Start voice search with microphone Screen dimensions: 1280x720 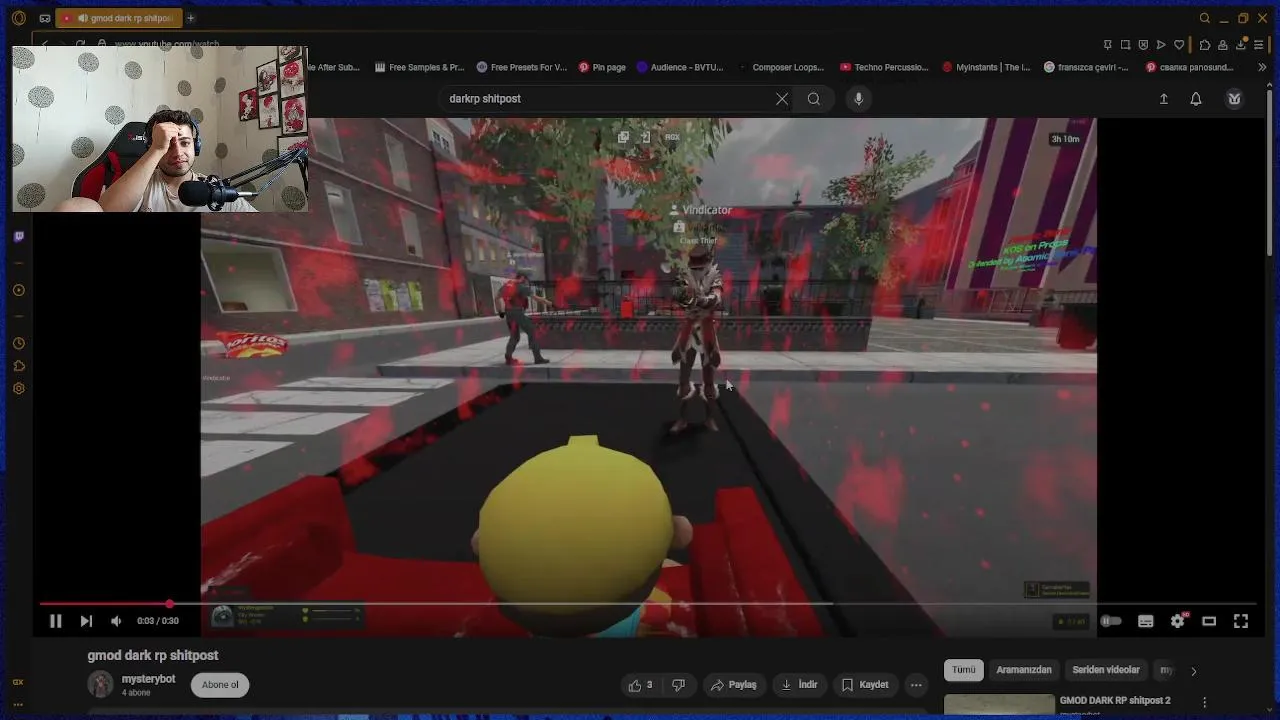pyautogui.click(x=858, y=98)
